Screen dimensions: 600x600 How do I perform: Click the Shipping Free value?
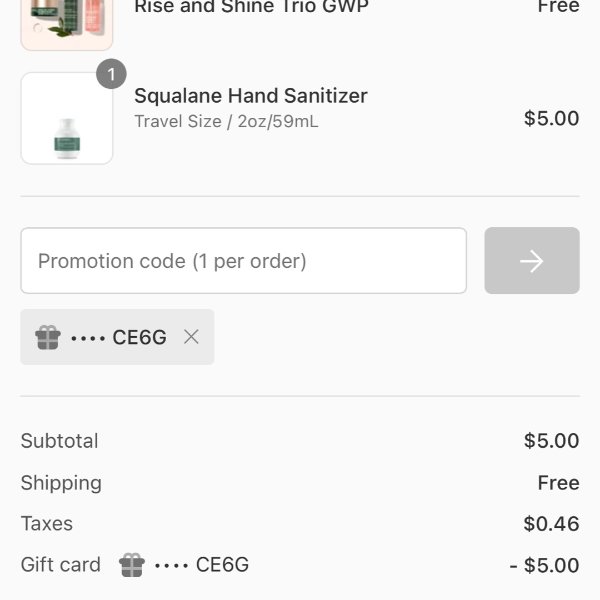point(558,483)
